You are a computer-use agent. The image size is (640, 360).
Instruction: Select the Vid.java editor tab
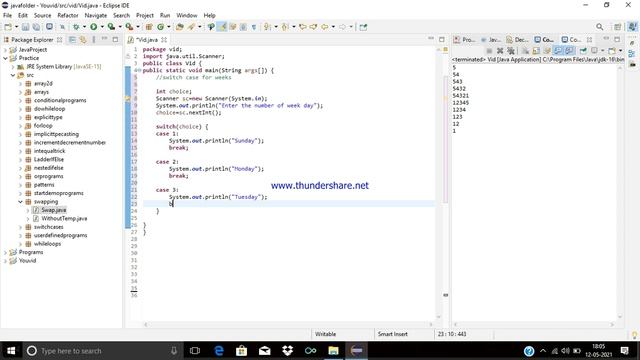point(147,40)
